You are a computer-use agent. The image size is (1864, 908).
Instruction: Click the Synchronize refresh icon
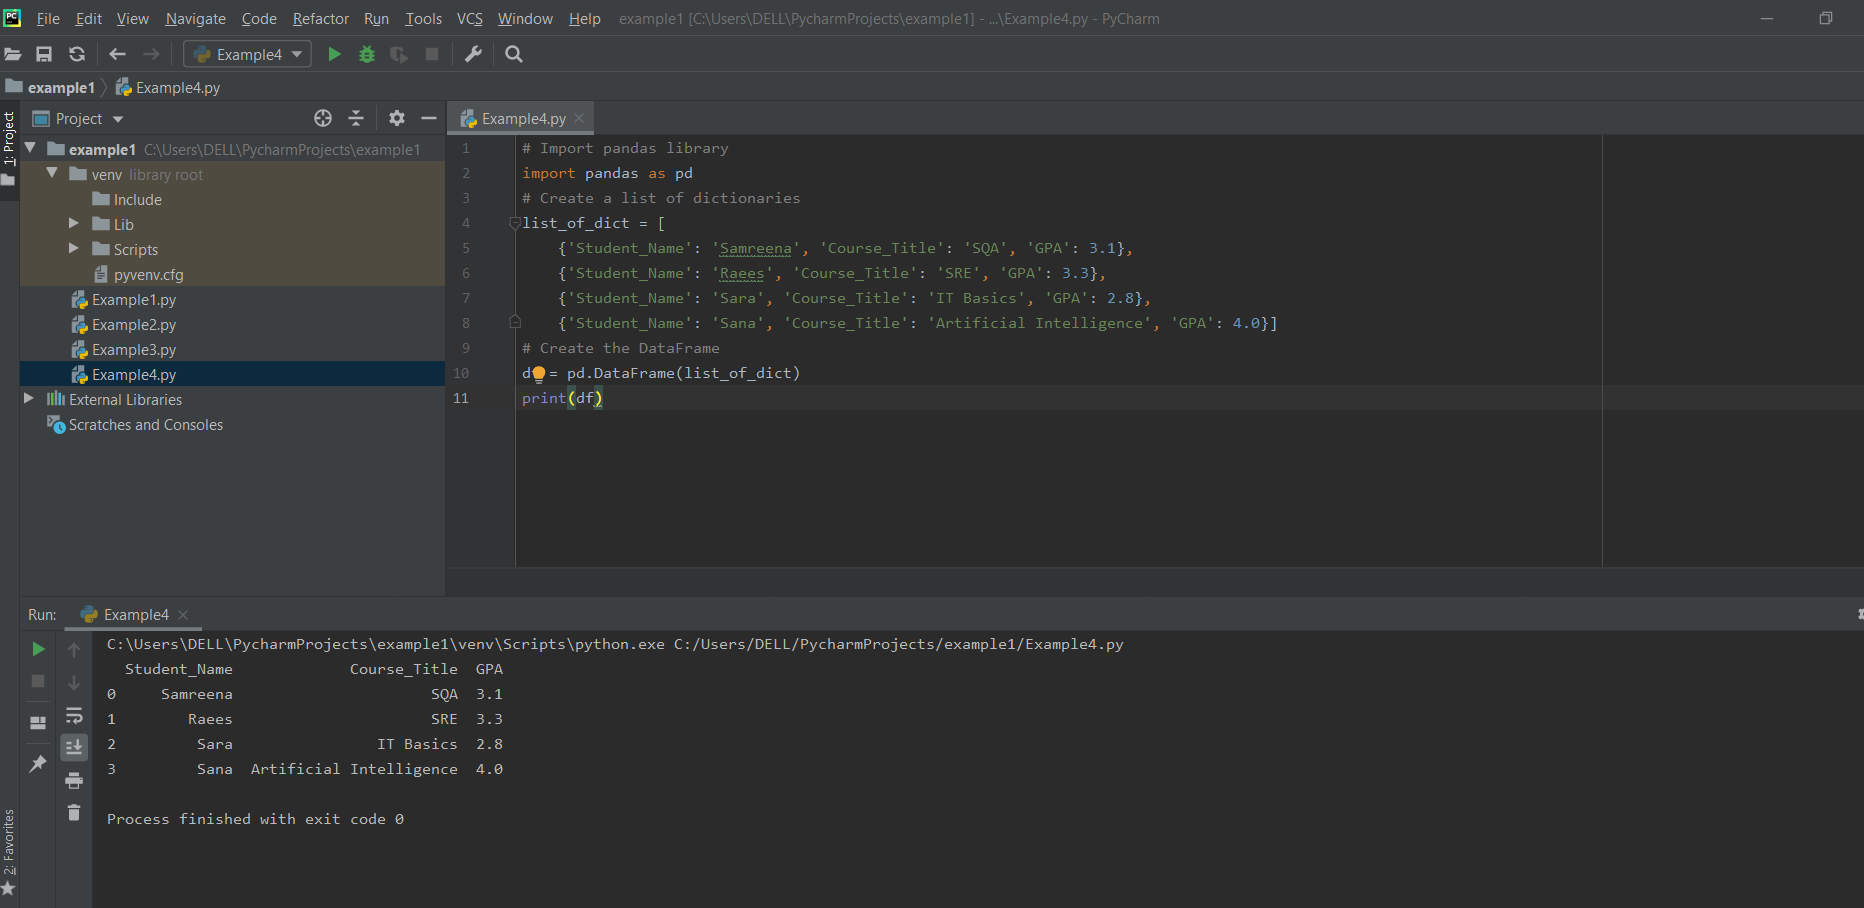77,54
